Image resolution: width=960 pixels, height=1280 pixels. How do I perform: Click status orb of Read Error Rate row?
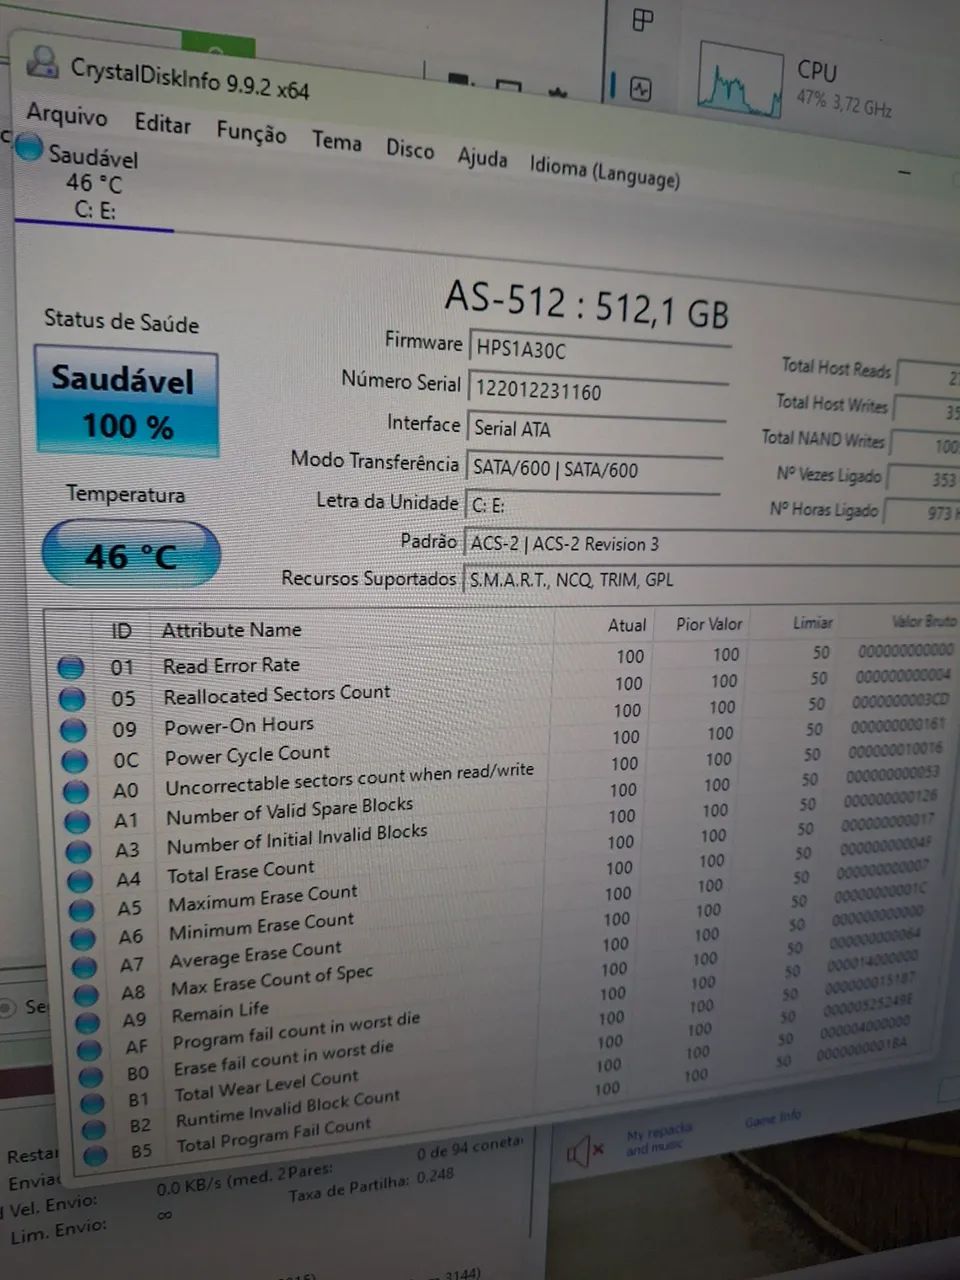click(x=71, y=667)
